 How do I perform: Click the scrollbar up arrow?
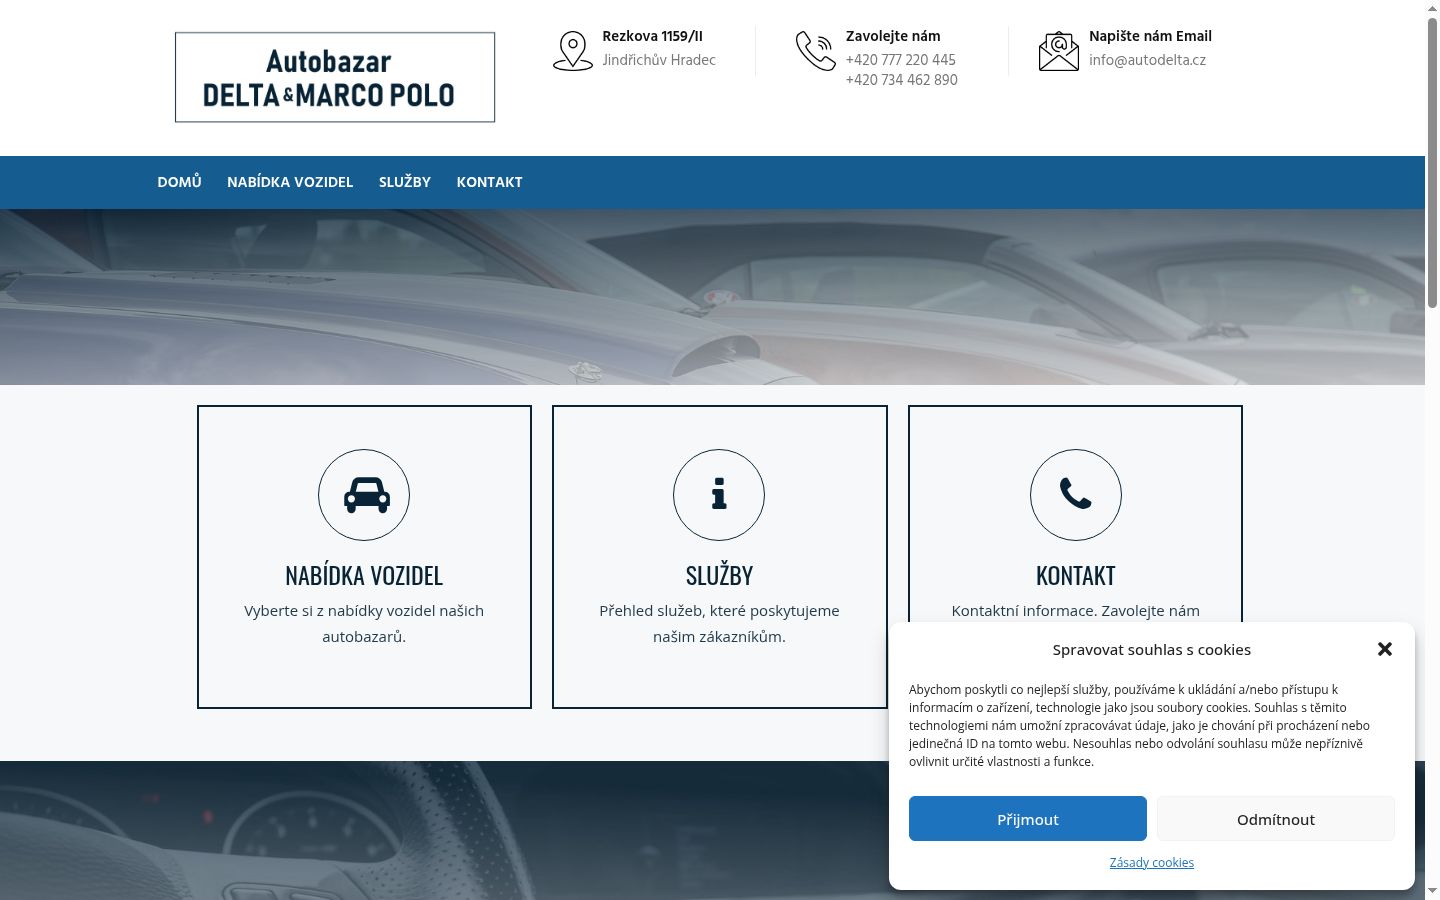point(1432,8)
